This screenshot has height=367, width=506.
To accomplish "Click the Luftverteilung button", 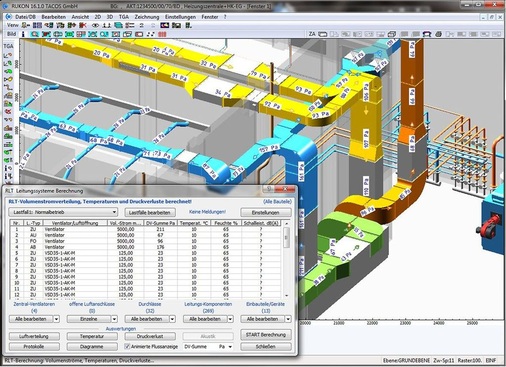I will pyautogui.click(x=34, y=336).
